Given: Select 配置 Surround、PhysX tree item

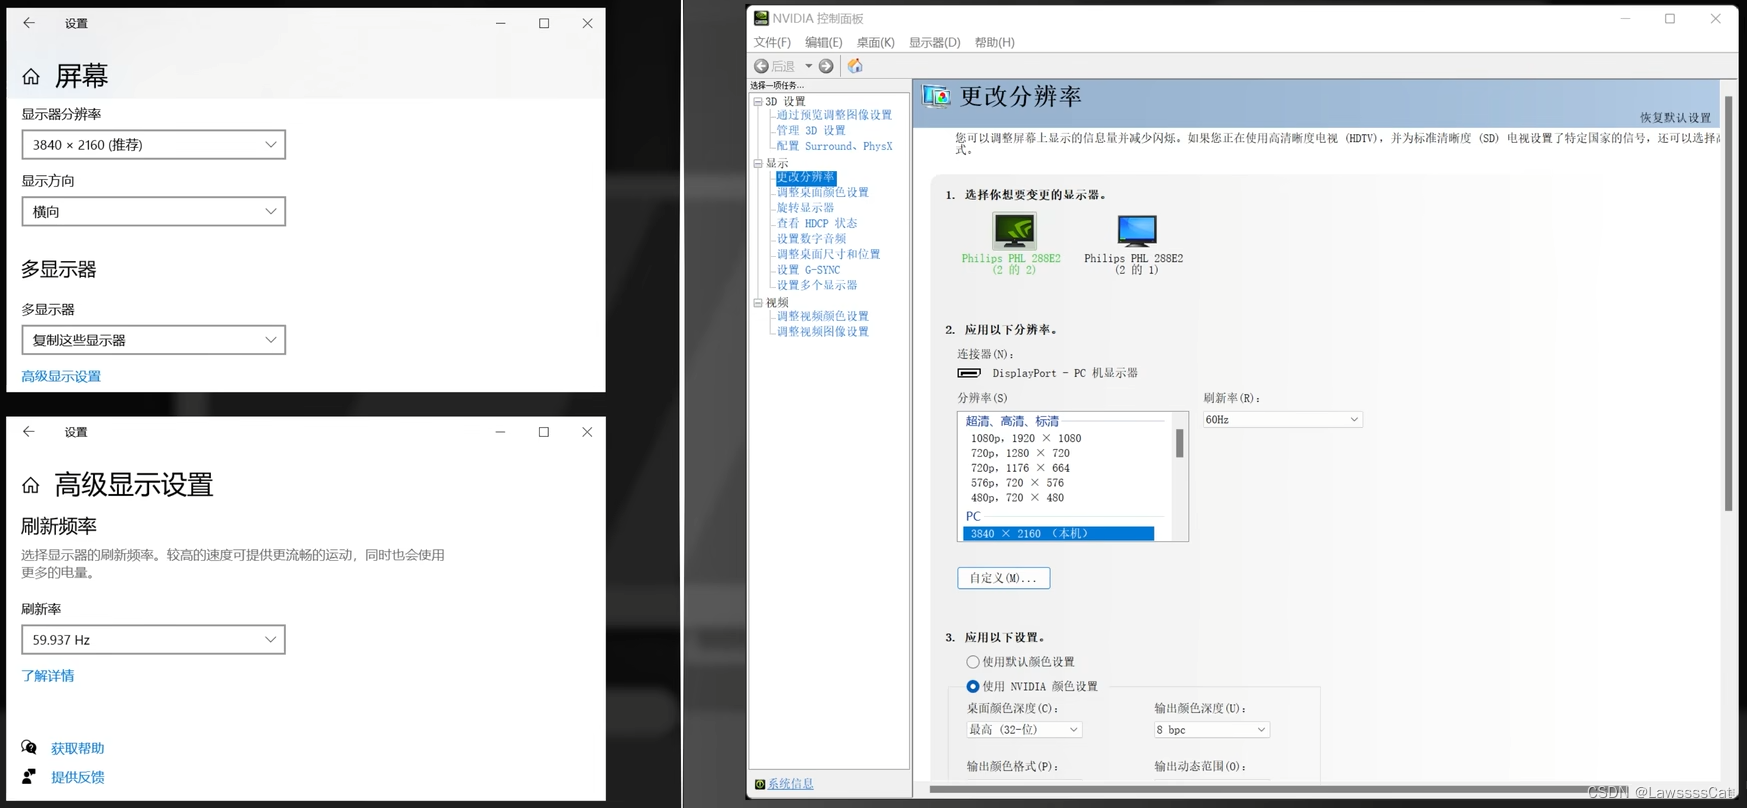Looking at the screenshot, I should [834, 146].
